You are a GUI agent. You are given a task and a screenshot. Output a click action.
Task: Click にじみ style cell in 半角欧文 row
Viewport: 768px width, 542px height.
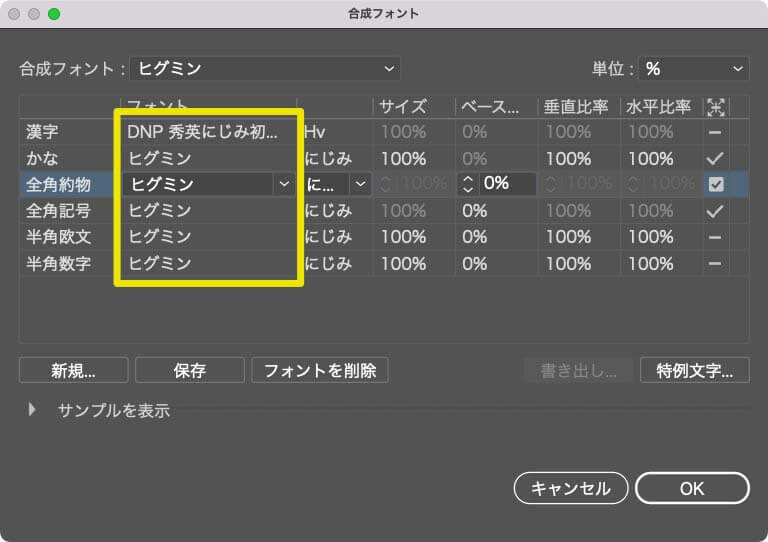[x=328, y=237]
